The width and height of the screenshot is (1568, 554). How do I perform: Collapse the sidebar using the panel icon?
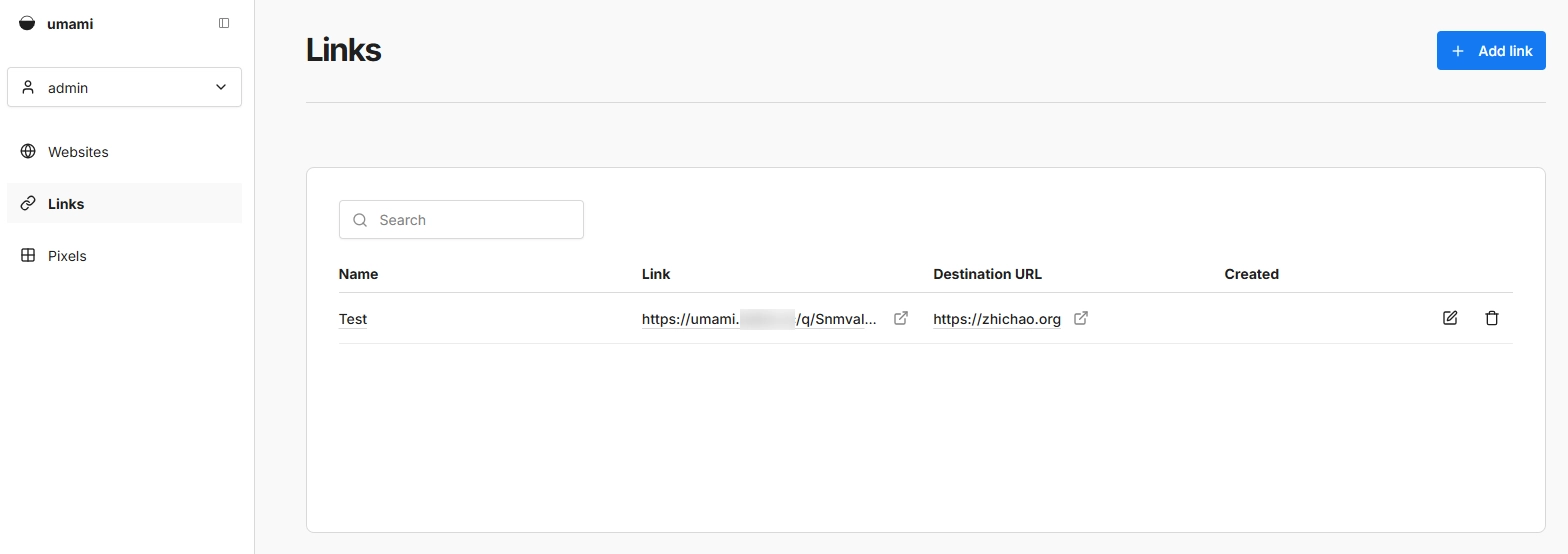[x=224, y=23]
